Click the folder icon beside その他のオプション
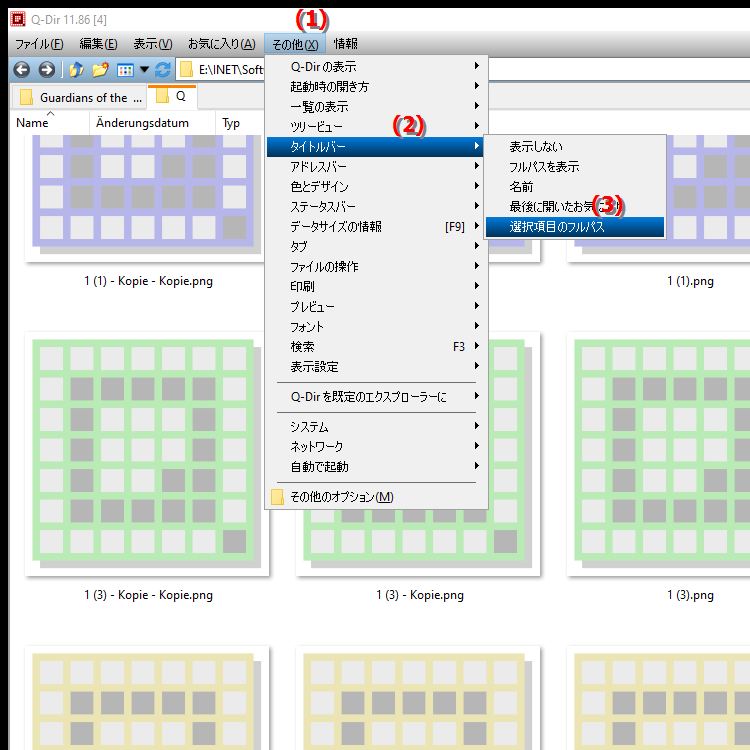 pyautogui.click(x=277, y=497)
